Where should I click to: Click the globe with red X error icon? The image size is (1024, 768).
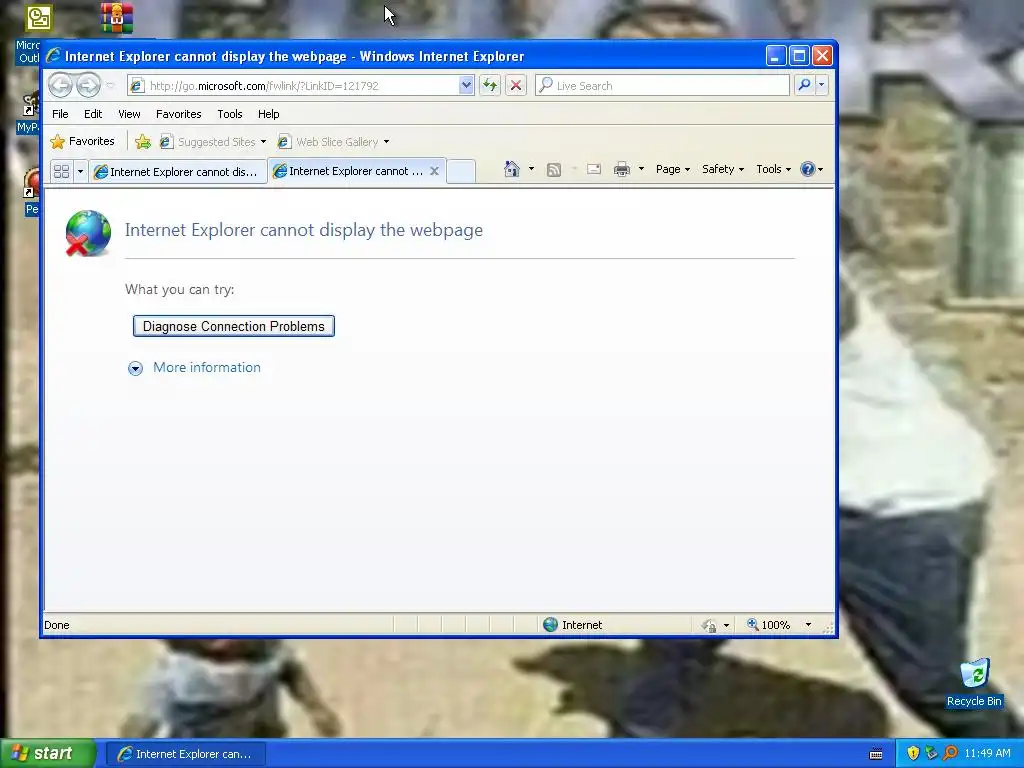pyautogui.click(x=88, y=233)
